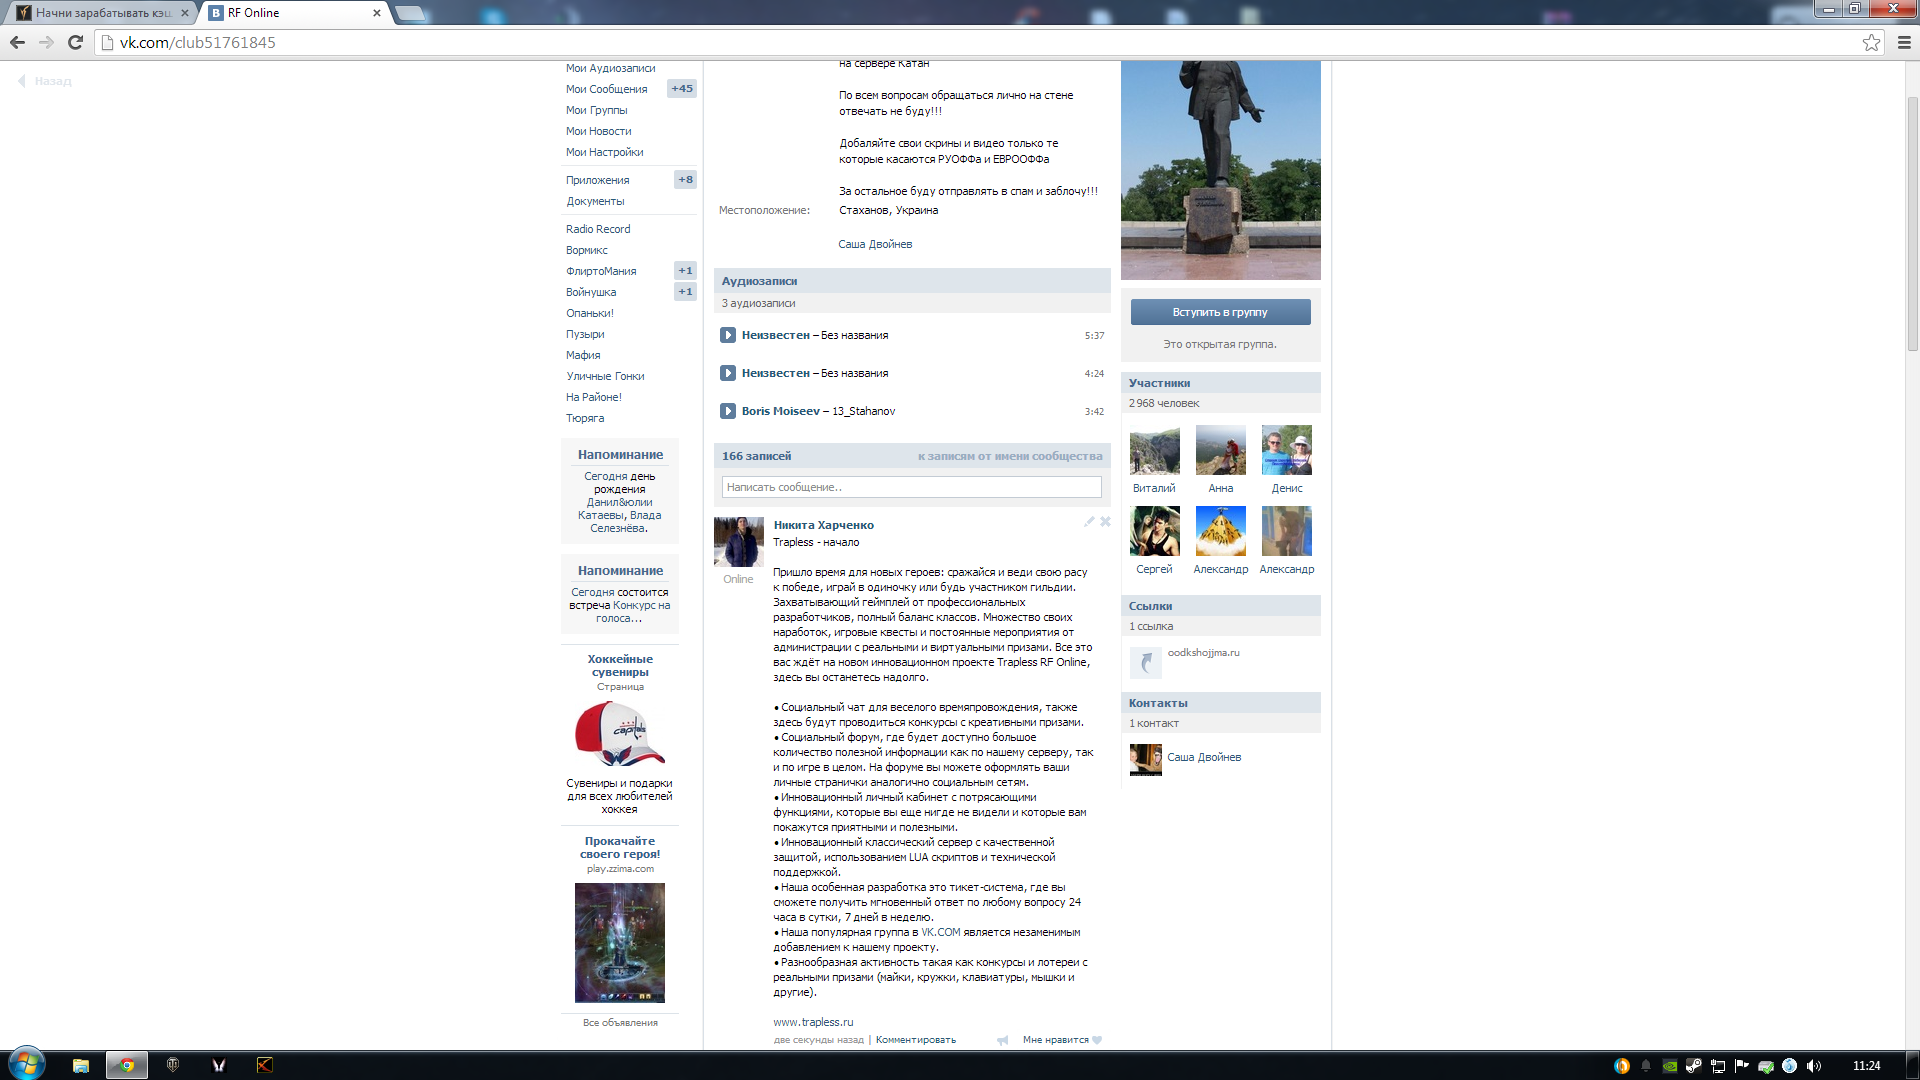The image size is (1920, 1080).
Task: Switch to 'к записям от имени сообщества'
Action: pyautogui.click(x=1010, y=456)
